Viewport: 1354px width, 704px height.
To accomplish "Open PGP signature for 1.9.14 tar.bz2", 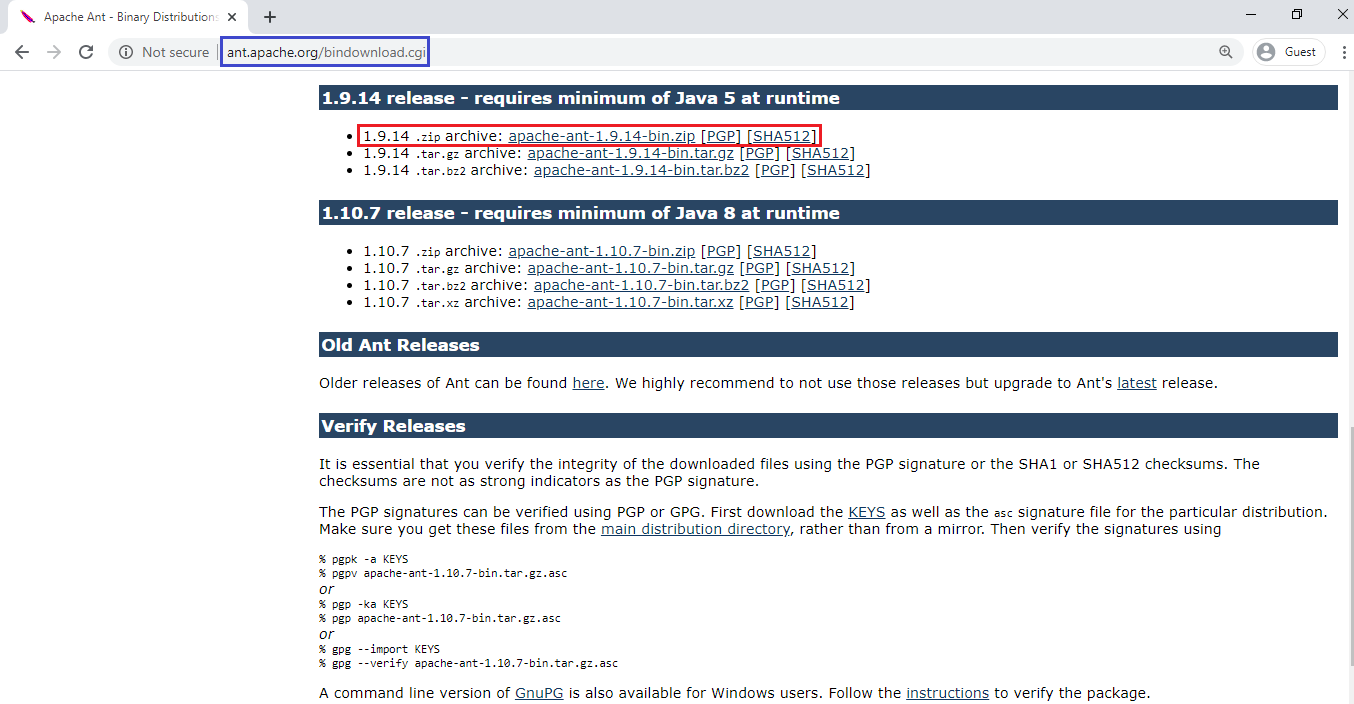I will coord(775,170).
